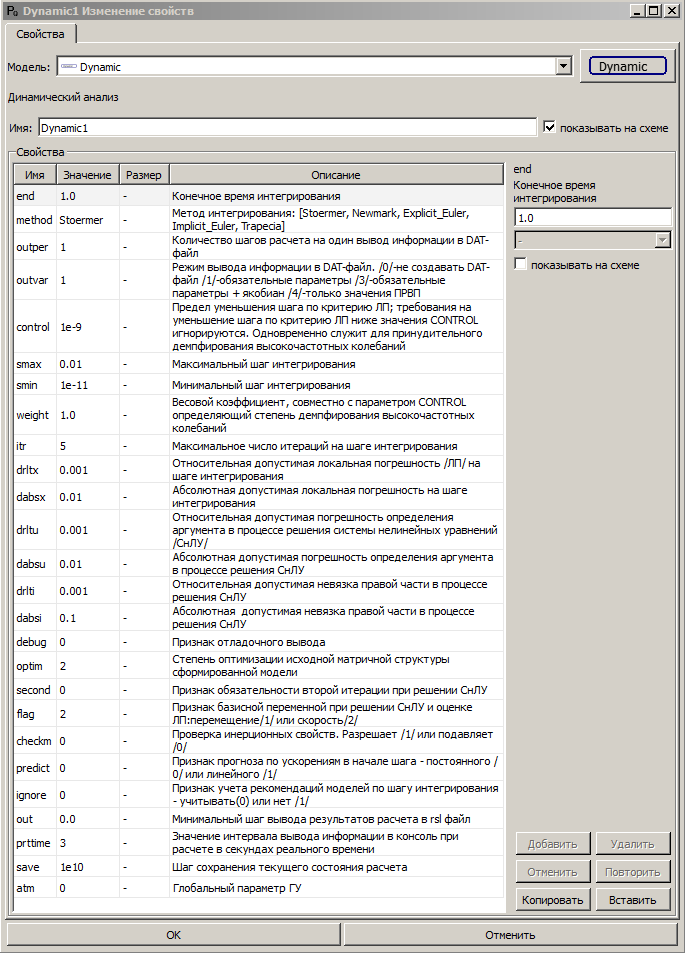
Task: Toggle the parameter 'показывать на схеме' checkbox on right
Action: tap(520, 265)
